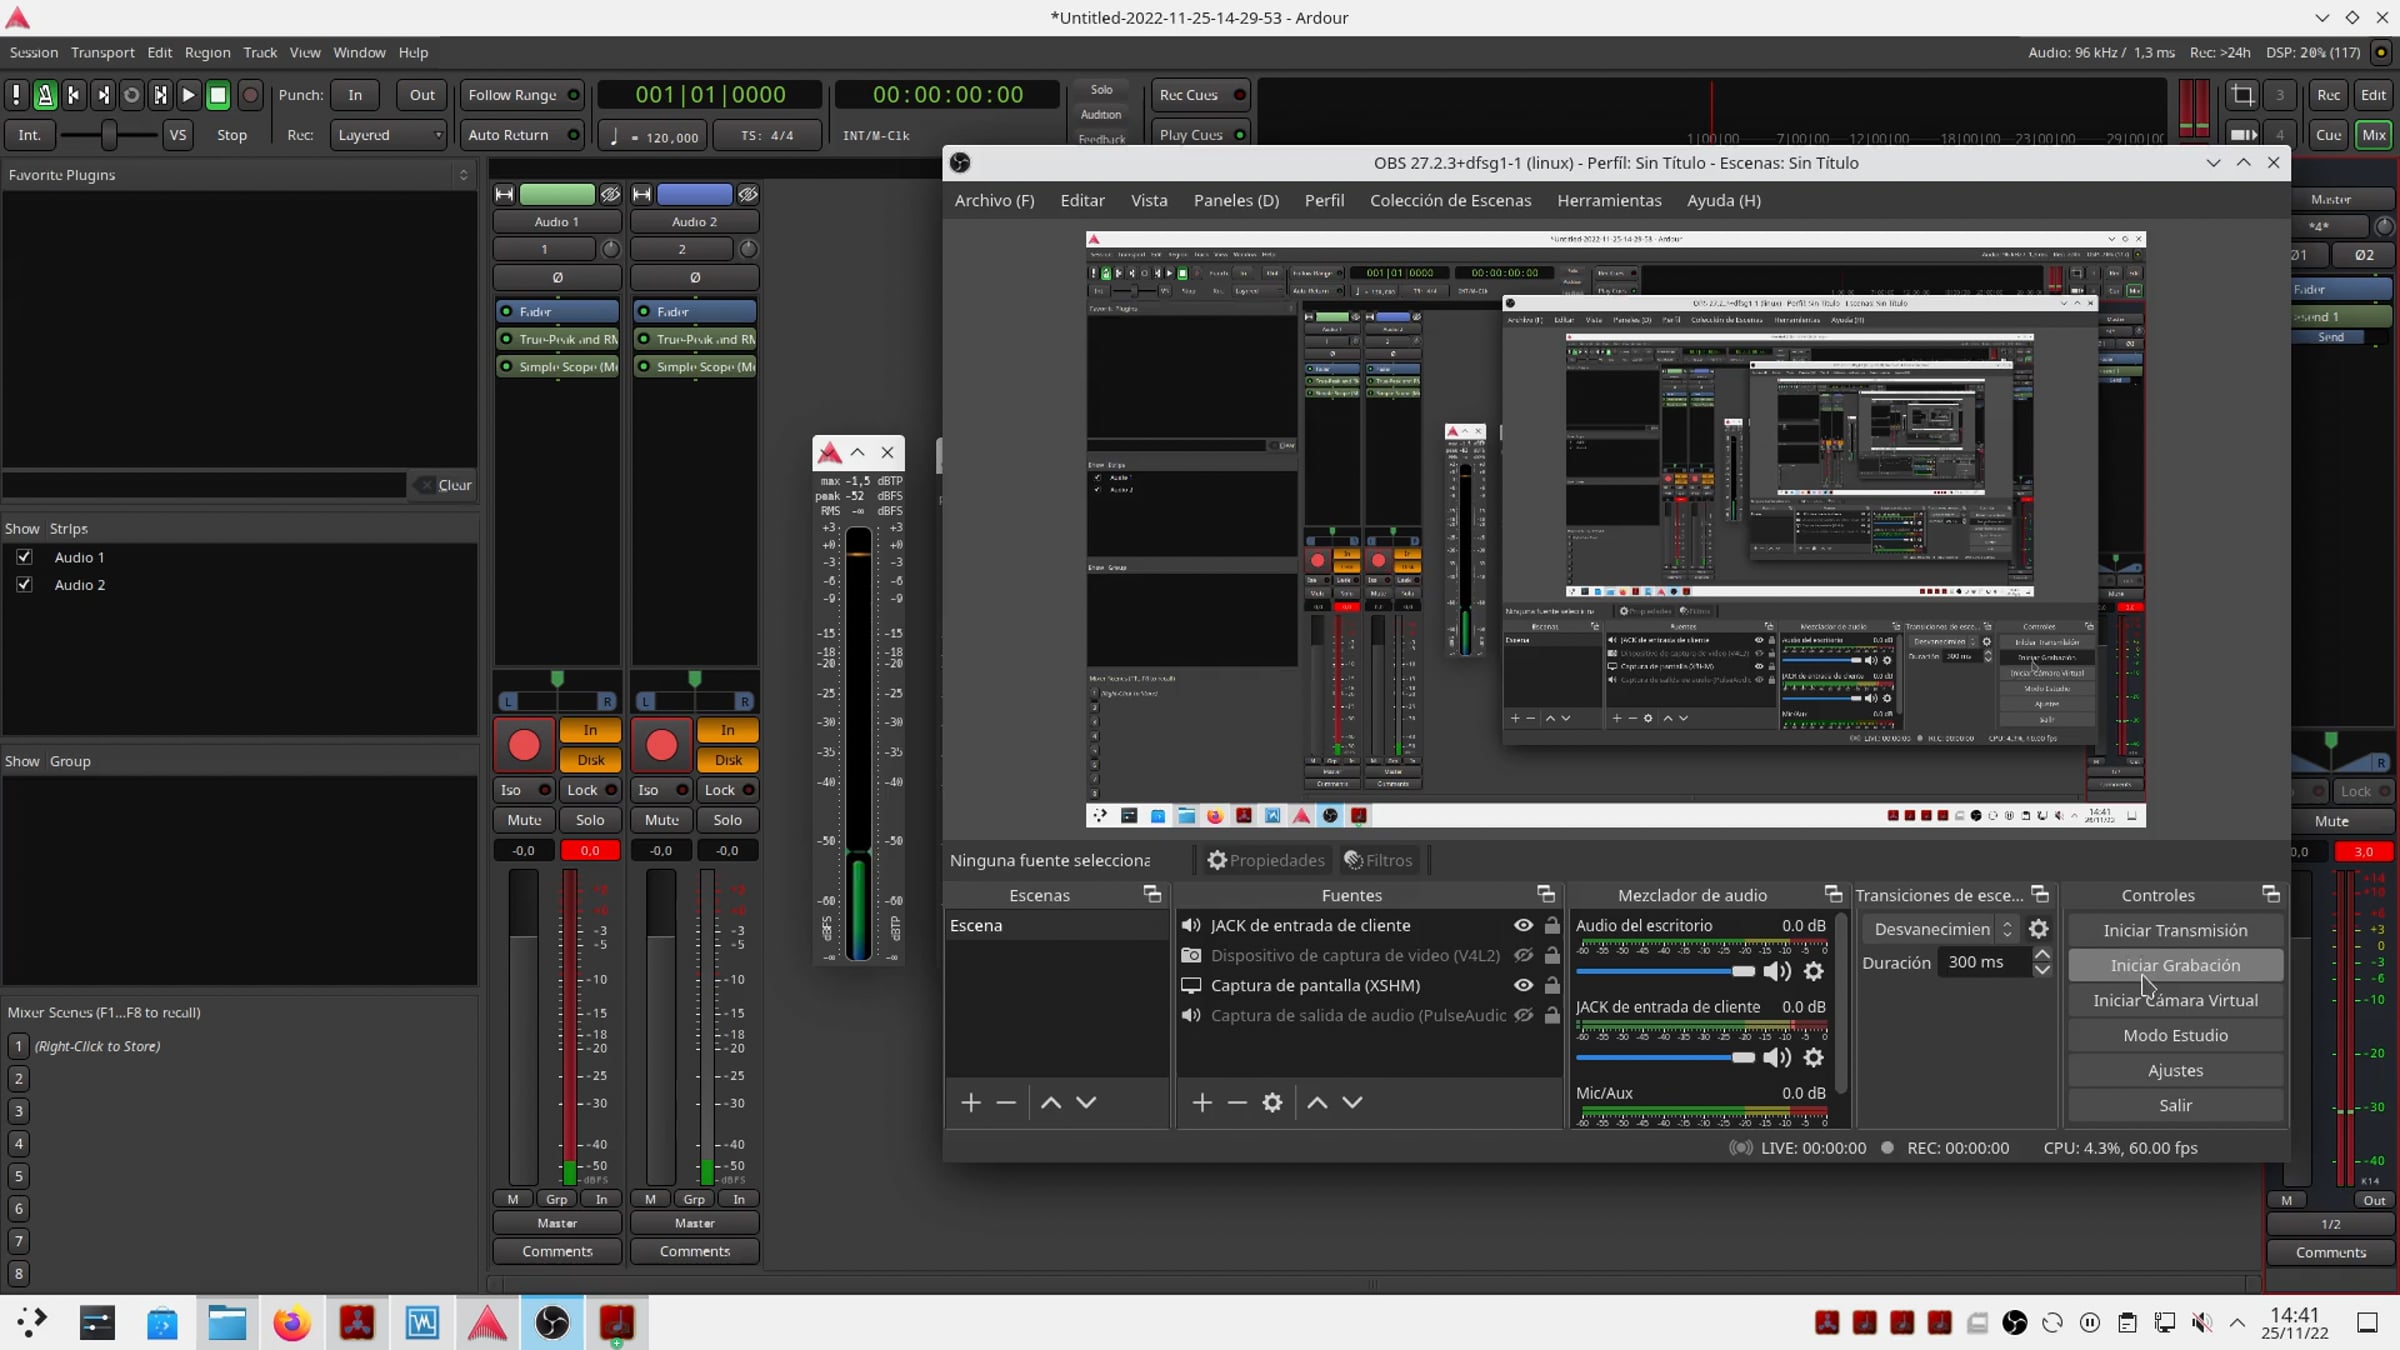Adjust Audio del escritorio volume slider
Image resolution: width=2400 pixels, height=1350 pixels.
1665,971
